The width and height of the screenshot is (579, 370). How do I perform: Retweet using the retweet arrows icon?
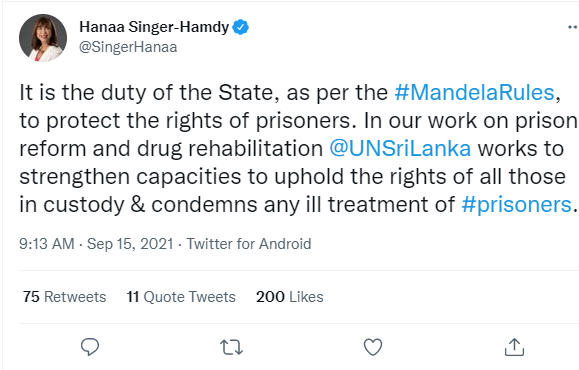coord(231,347)
